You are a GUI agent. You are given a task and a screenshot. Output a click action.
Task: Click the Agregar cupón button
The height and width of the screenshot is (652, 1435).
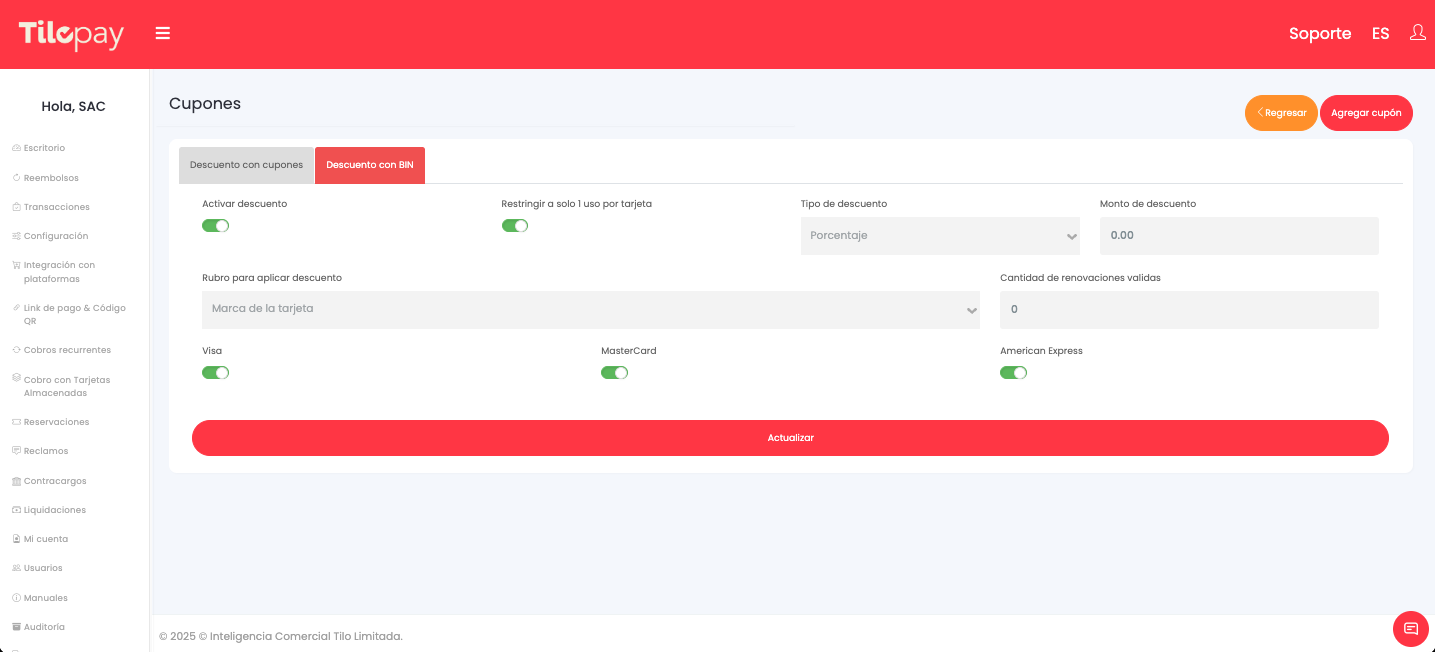[x=1366, y=113]
